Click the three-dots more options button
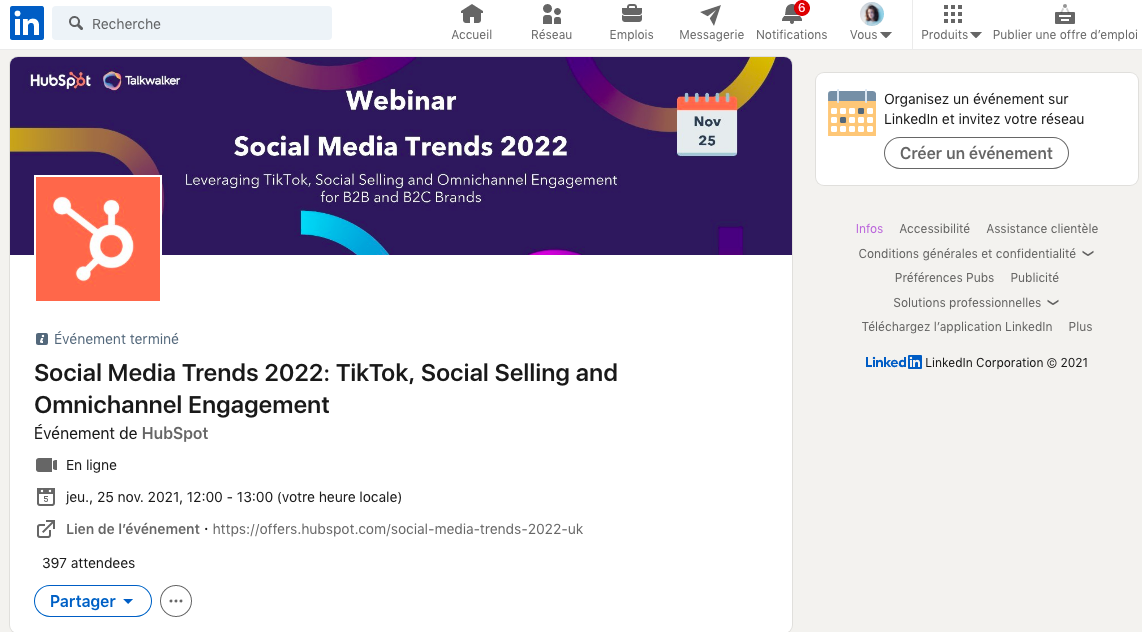 (176, 601)
